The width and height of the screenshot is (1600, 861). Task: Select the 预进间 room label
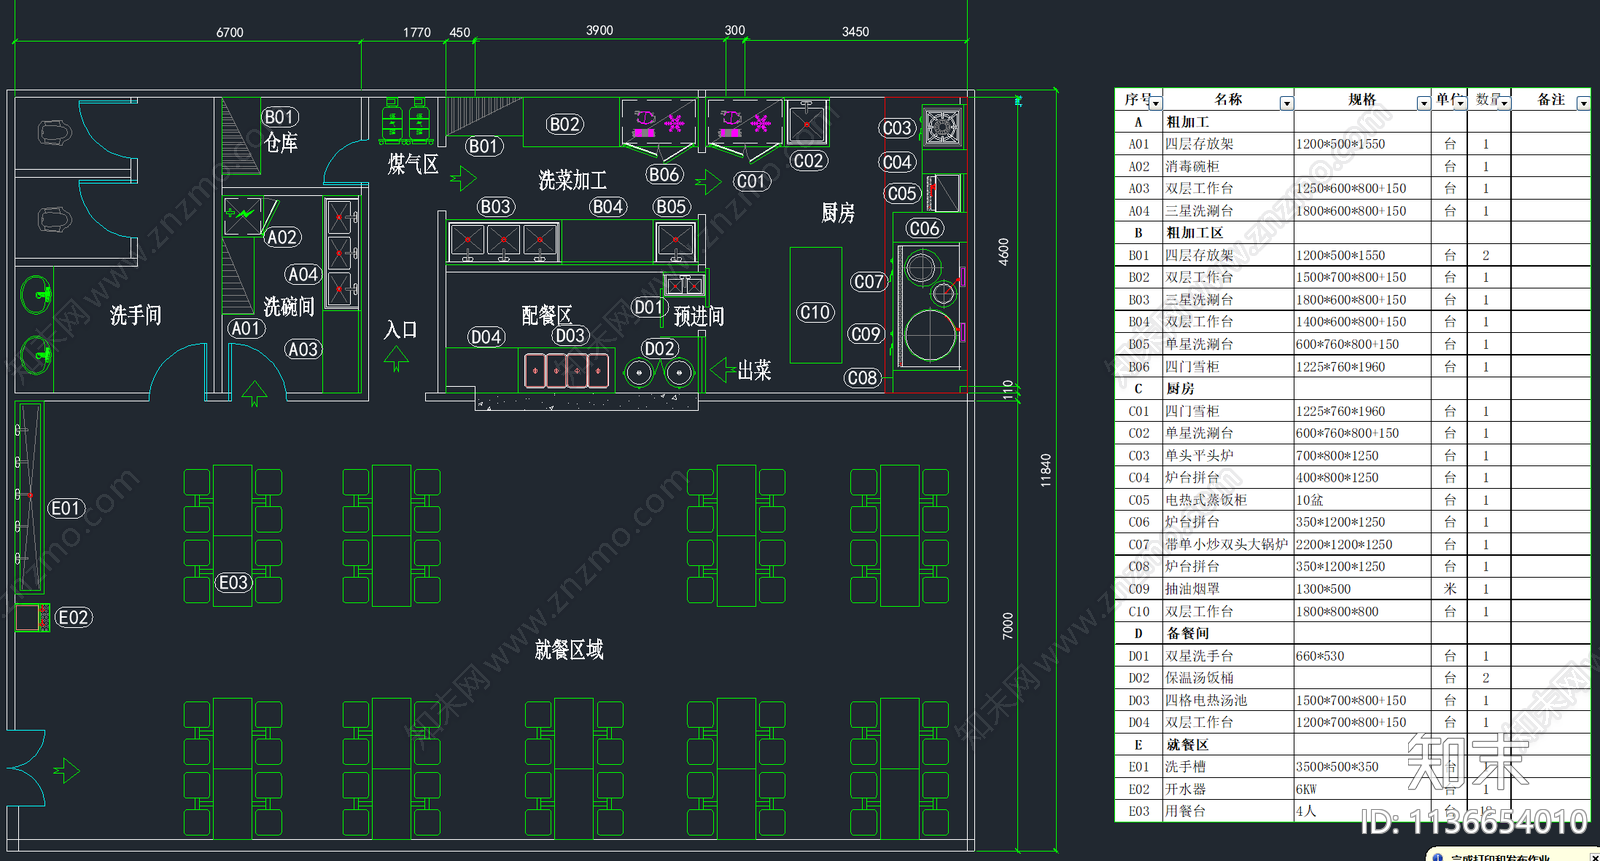click(699, 317)
